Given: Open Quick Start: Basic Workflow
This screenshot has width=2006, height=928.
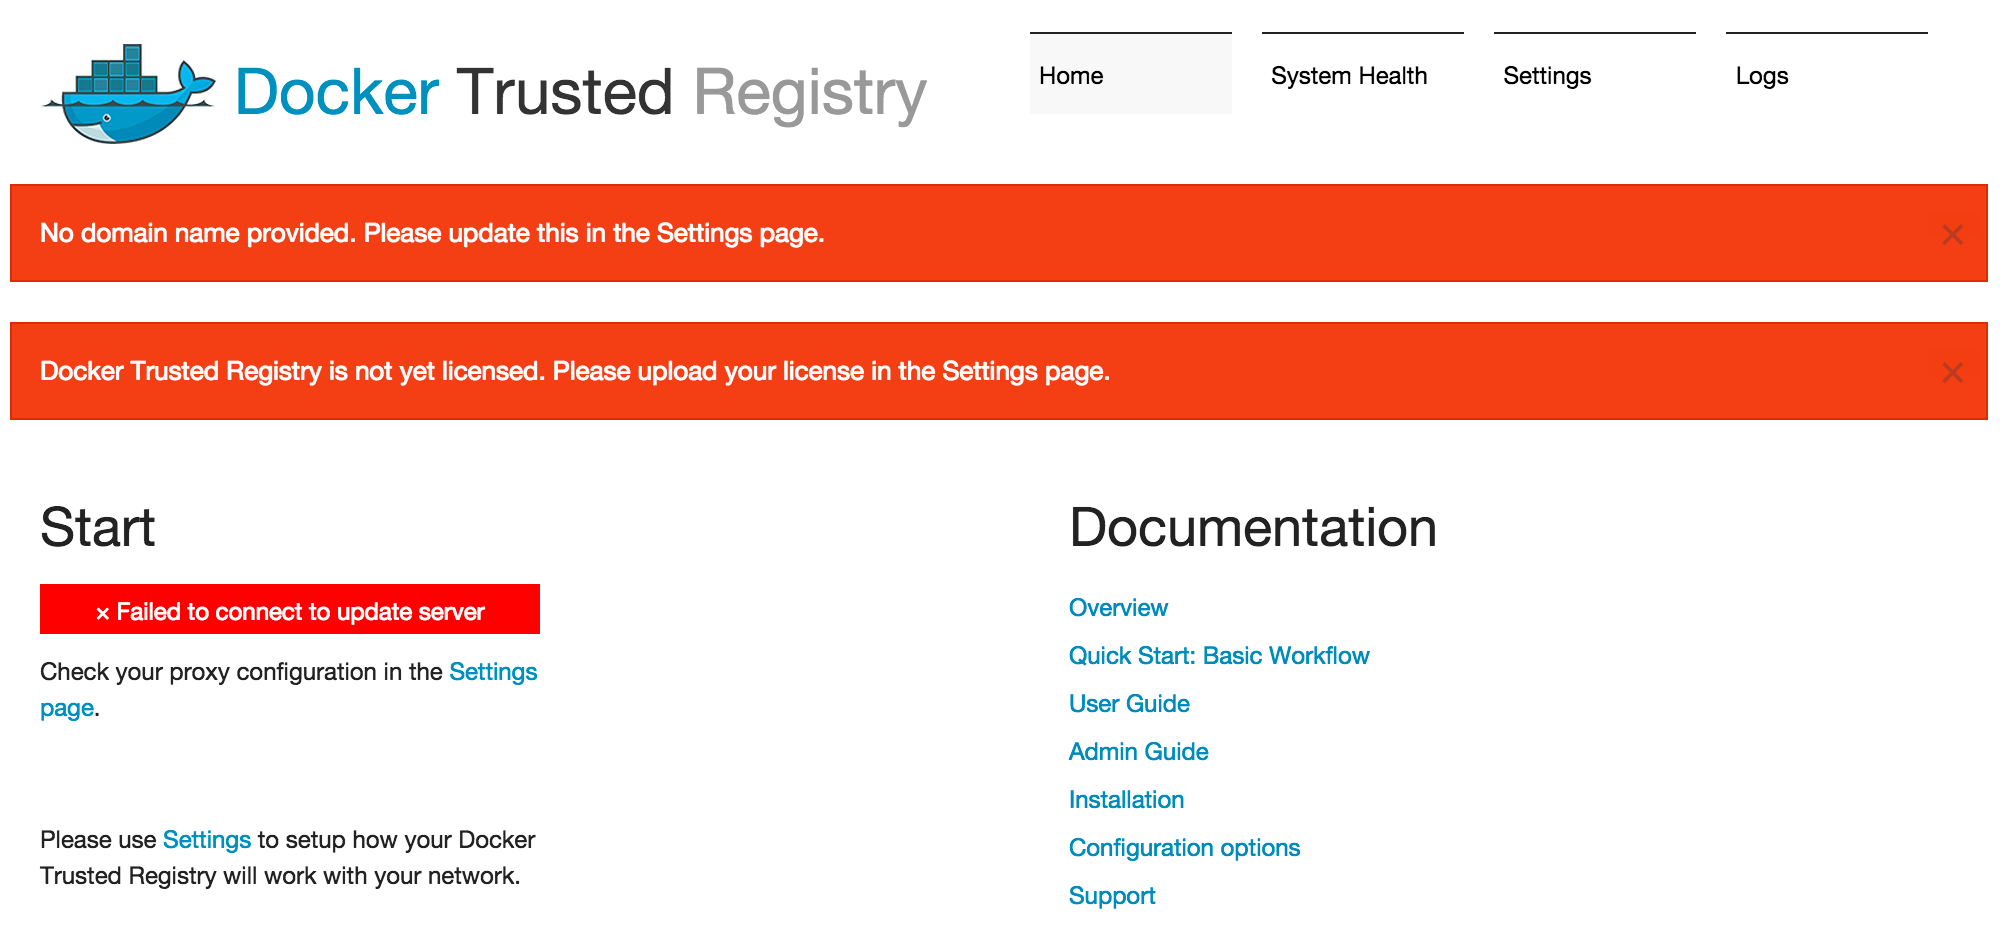Looking at the screenshot, I should tap(1219, 655).
